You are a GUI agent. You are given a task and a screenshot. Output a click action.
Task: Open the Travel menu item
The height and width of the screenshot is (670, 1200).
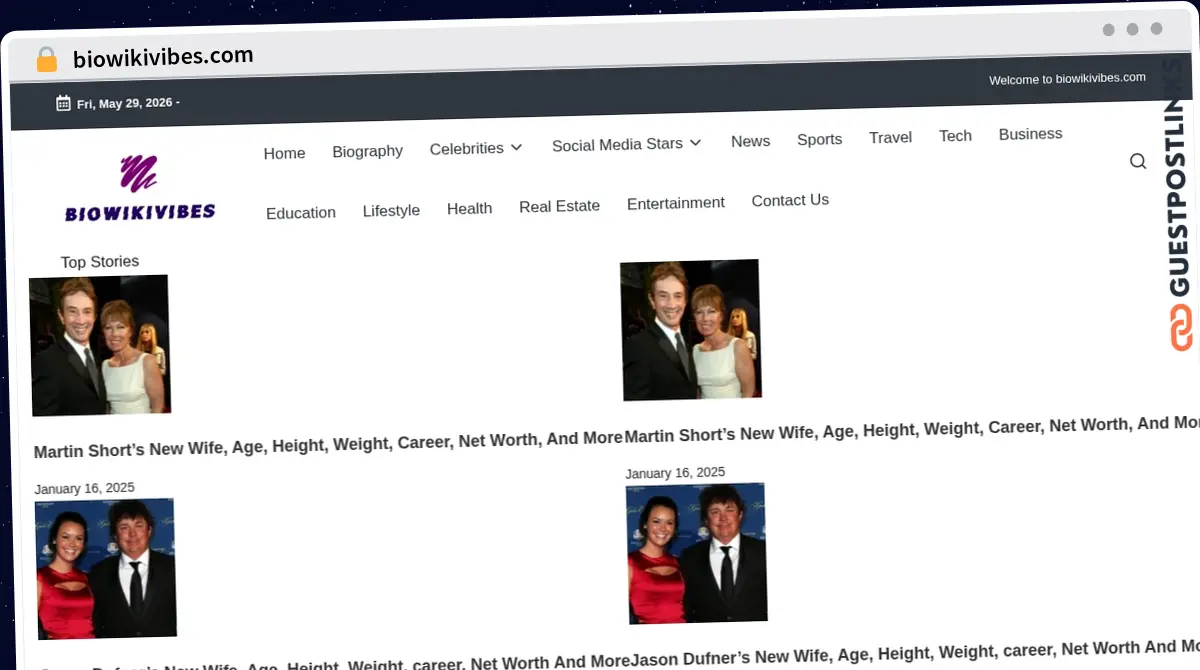pyautogui.click(x=890, y=137)
